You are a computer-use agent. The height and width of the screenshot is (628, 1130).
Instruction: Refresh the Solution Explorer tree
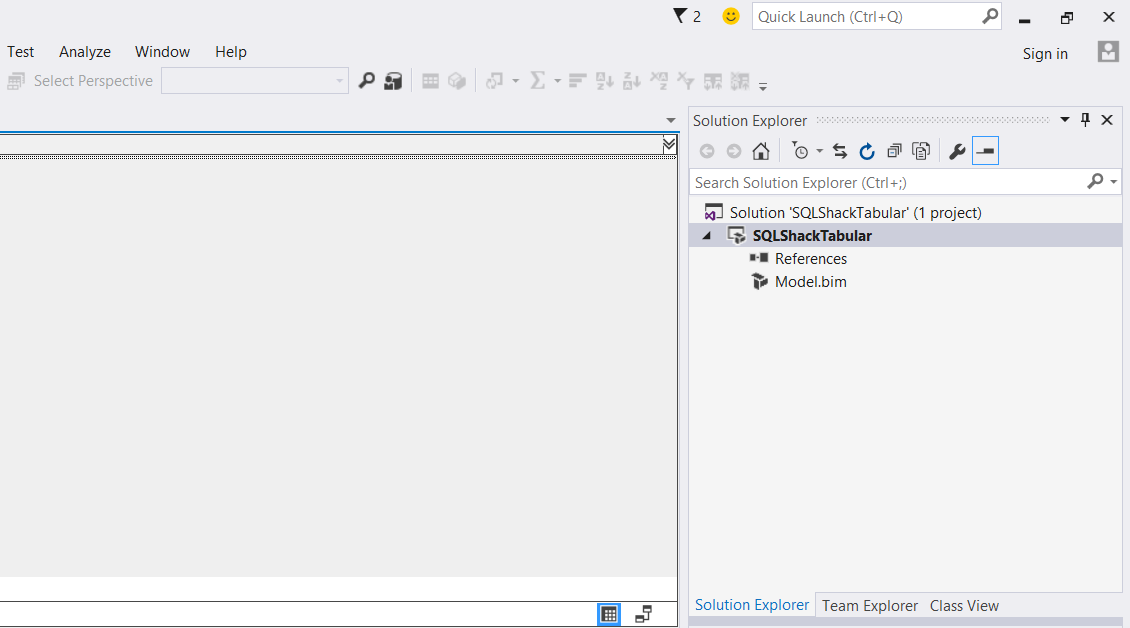[867, 151]
